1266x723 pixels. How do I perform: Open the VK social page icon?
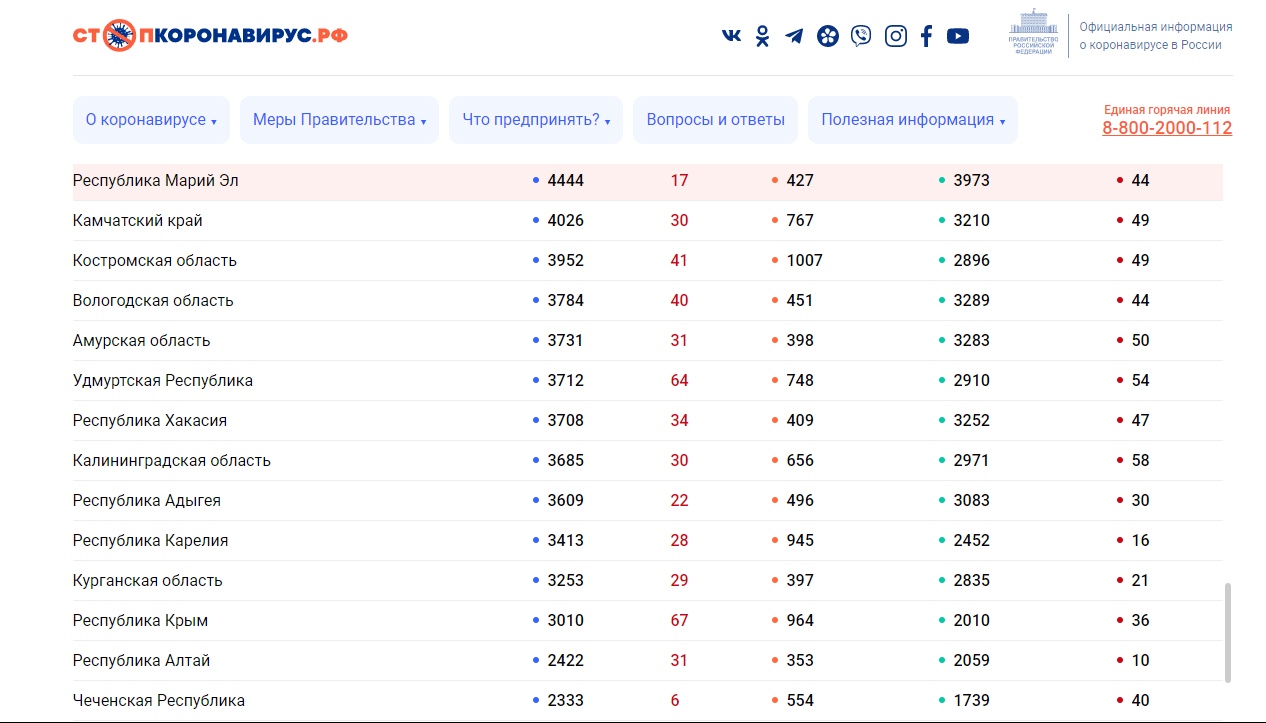point(731,36)
